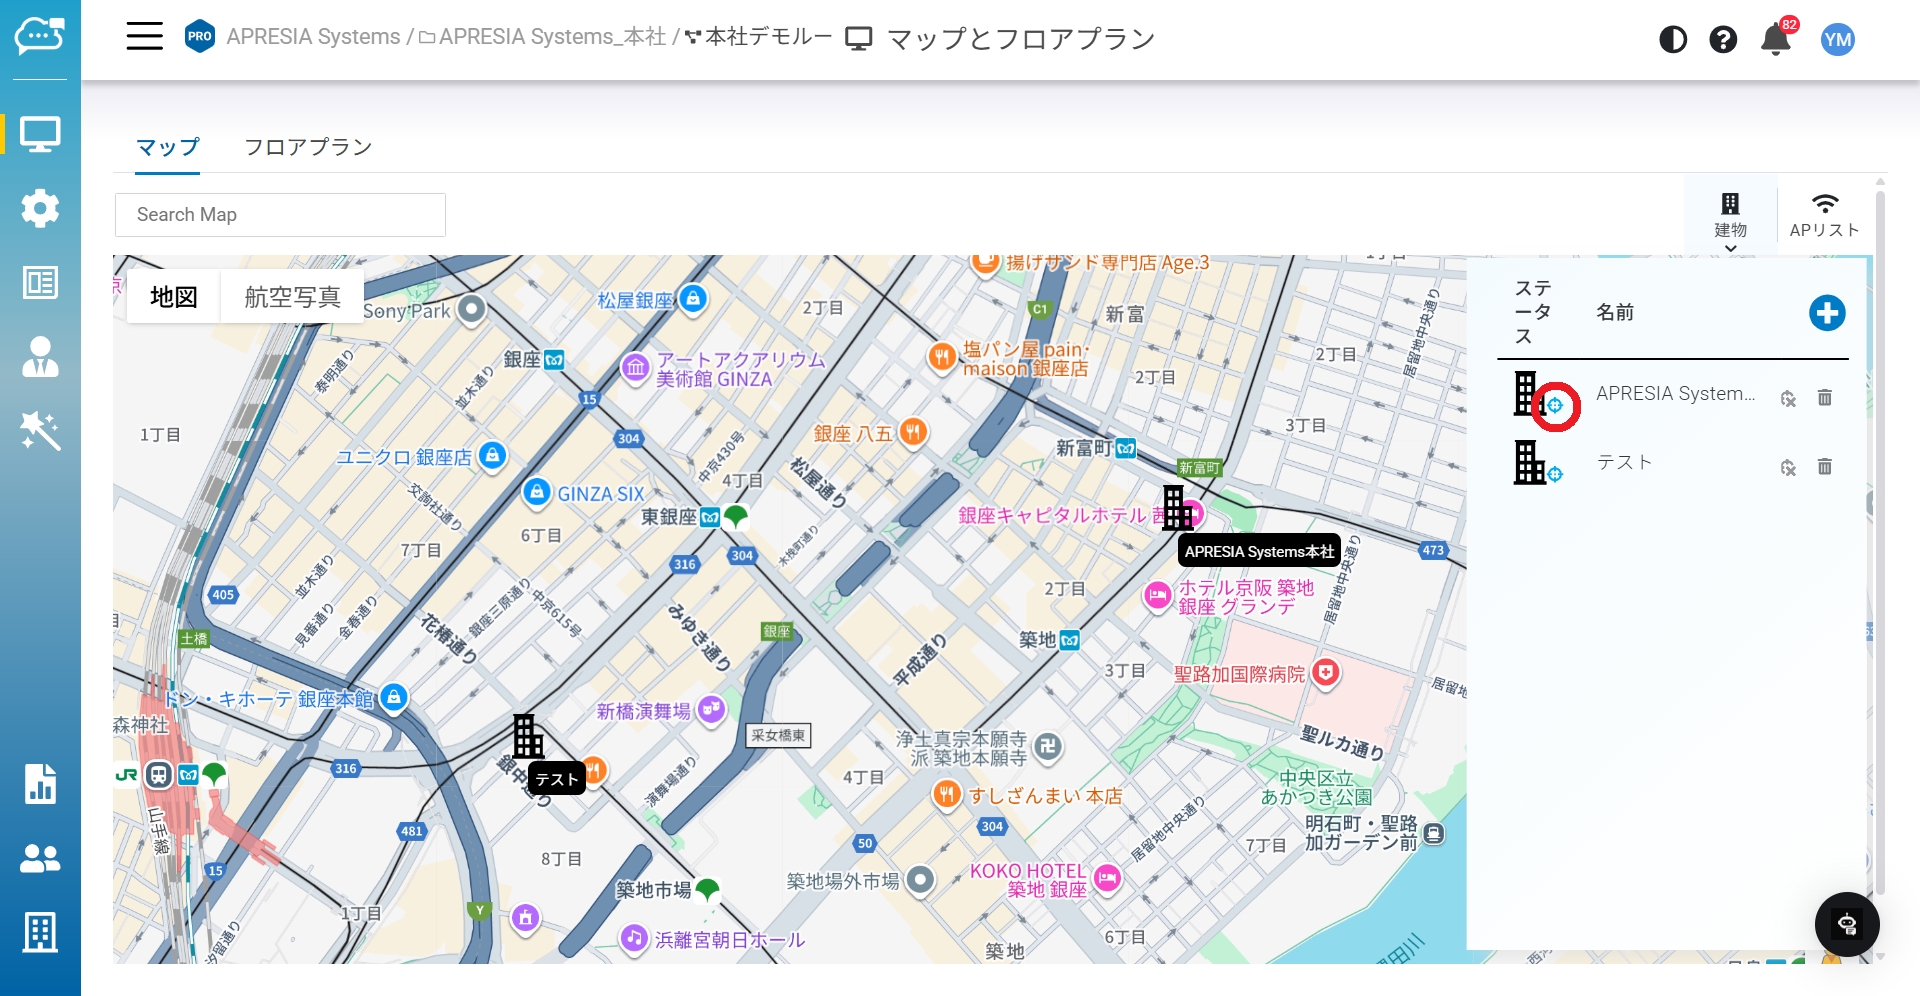Viewport: 1920px width, 996px height.
Task: Add a new building with plus button
Action: coord(1826,313)
